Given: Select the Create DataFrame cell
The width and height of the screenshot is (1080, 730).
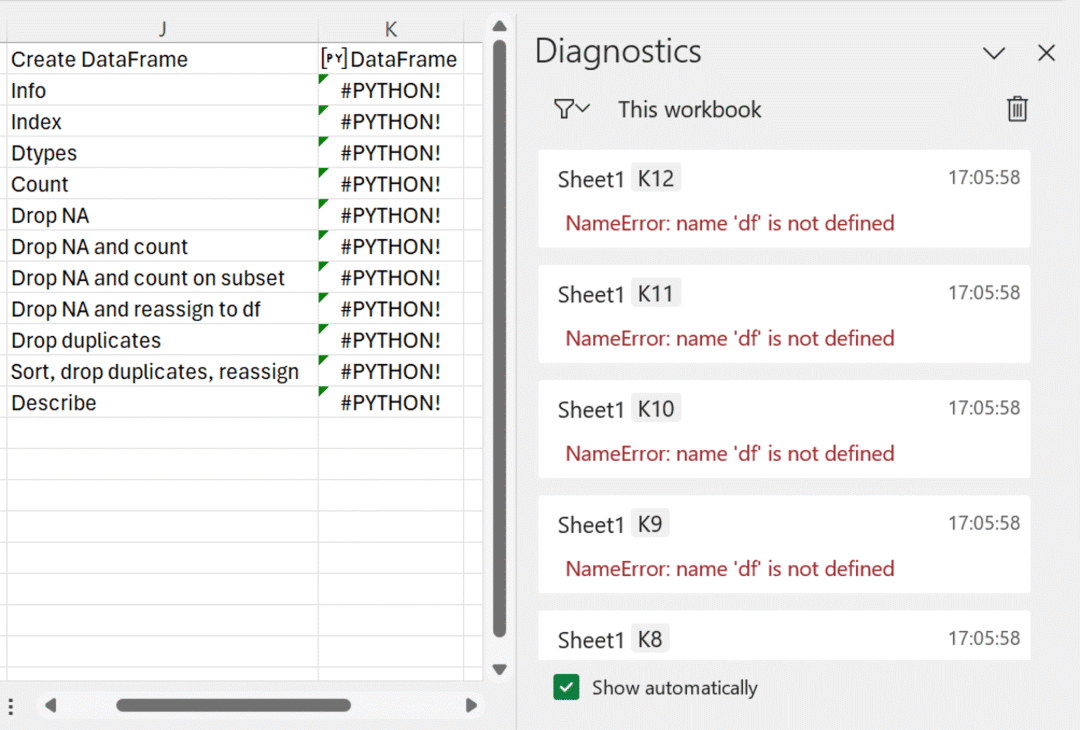Looking at the screenshot, I should [163, 59].
